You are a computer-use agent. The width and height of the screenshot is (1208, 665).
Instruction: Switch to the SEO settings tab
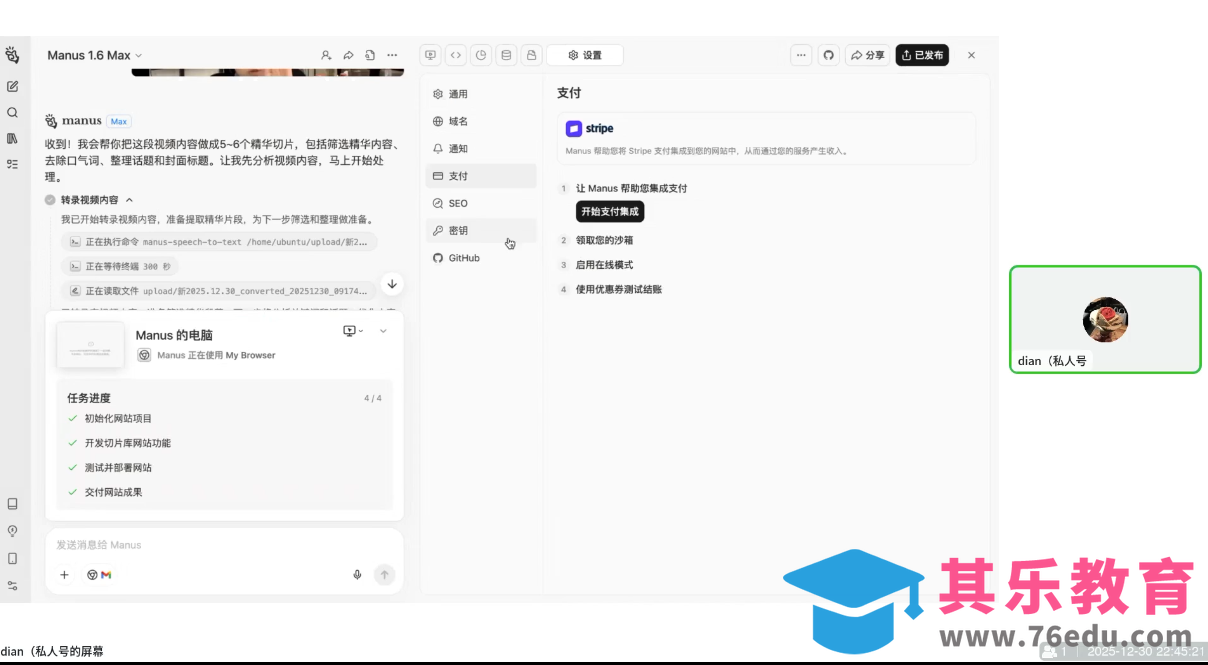click(x=456, y=203)
